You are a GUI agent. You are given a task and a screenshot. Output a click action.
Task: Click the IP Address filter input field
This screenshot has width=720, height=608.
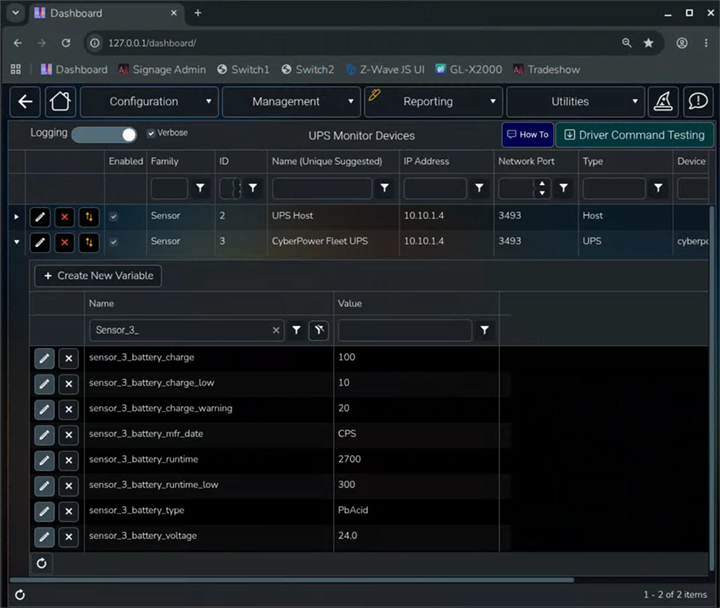click(435, 188)
